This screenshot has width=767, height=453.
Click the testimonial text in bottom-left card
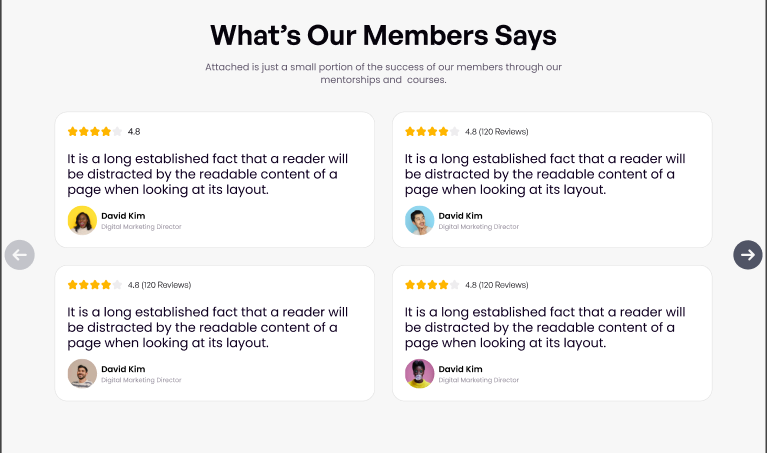coord(208,327)
